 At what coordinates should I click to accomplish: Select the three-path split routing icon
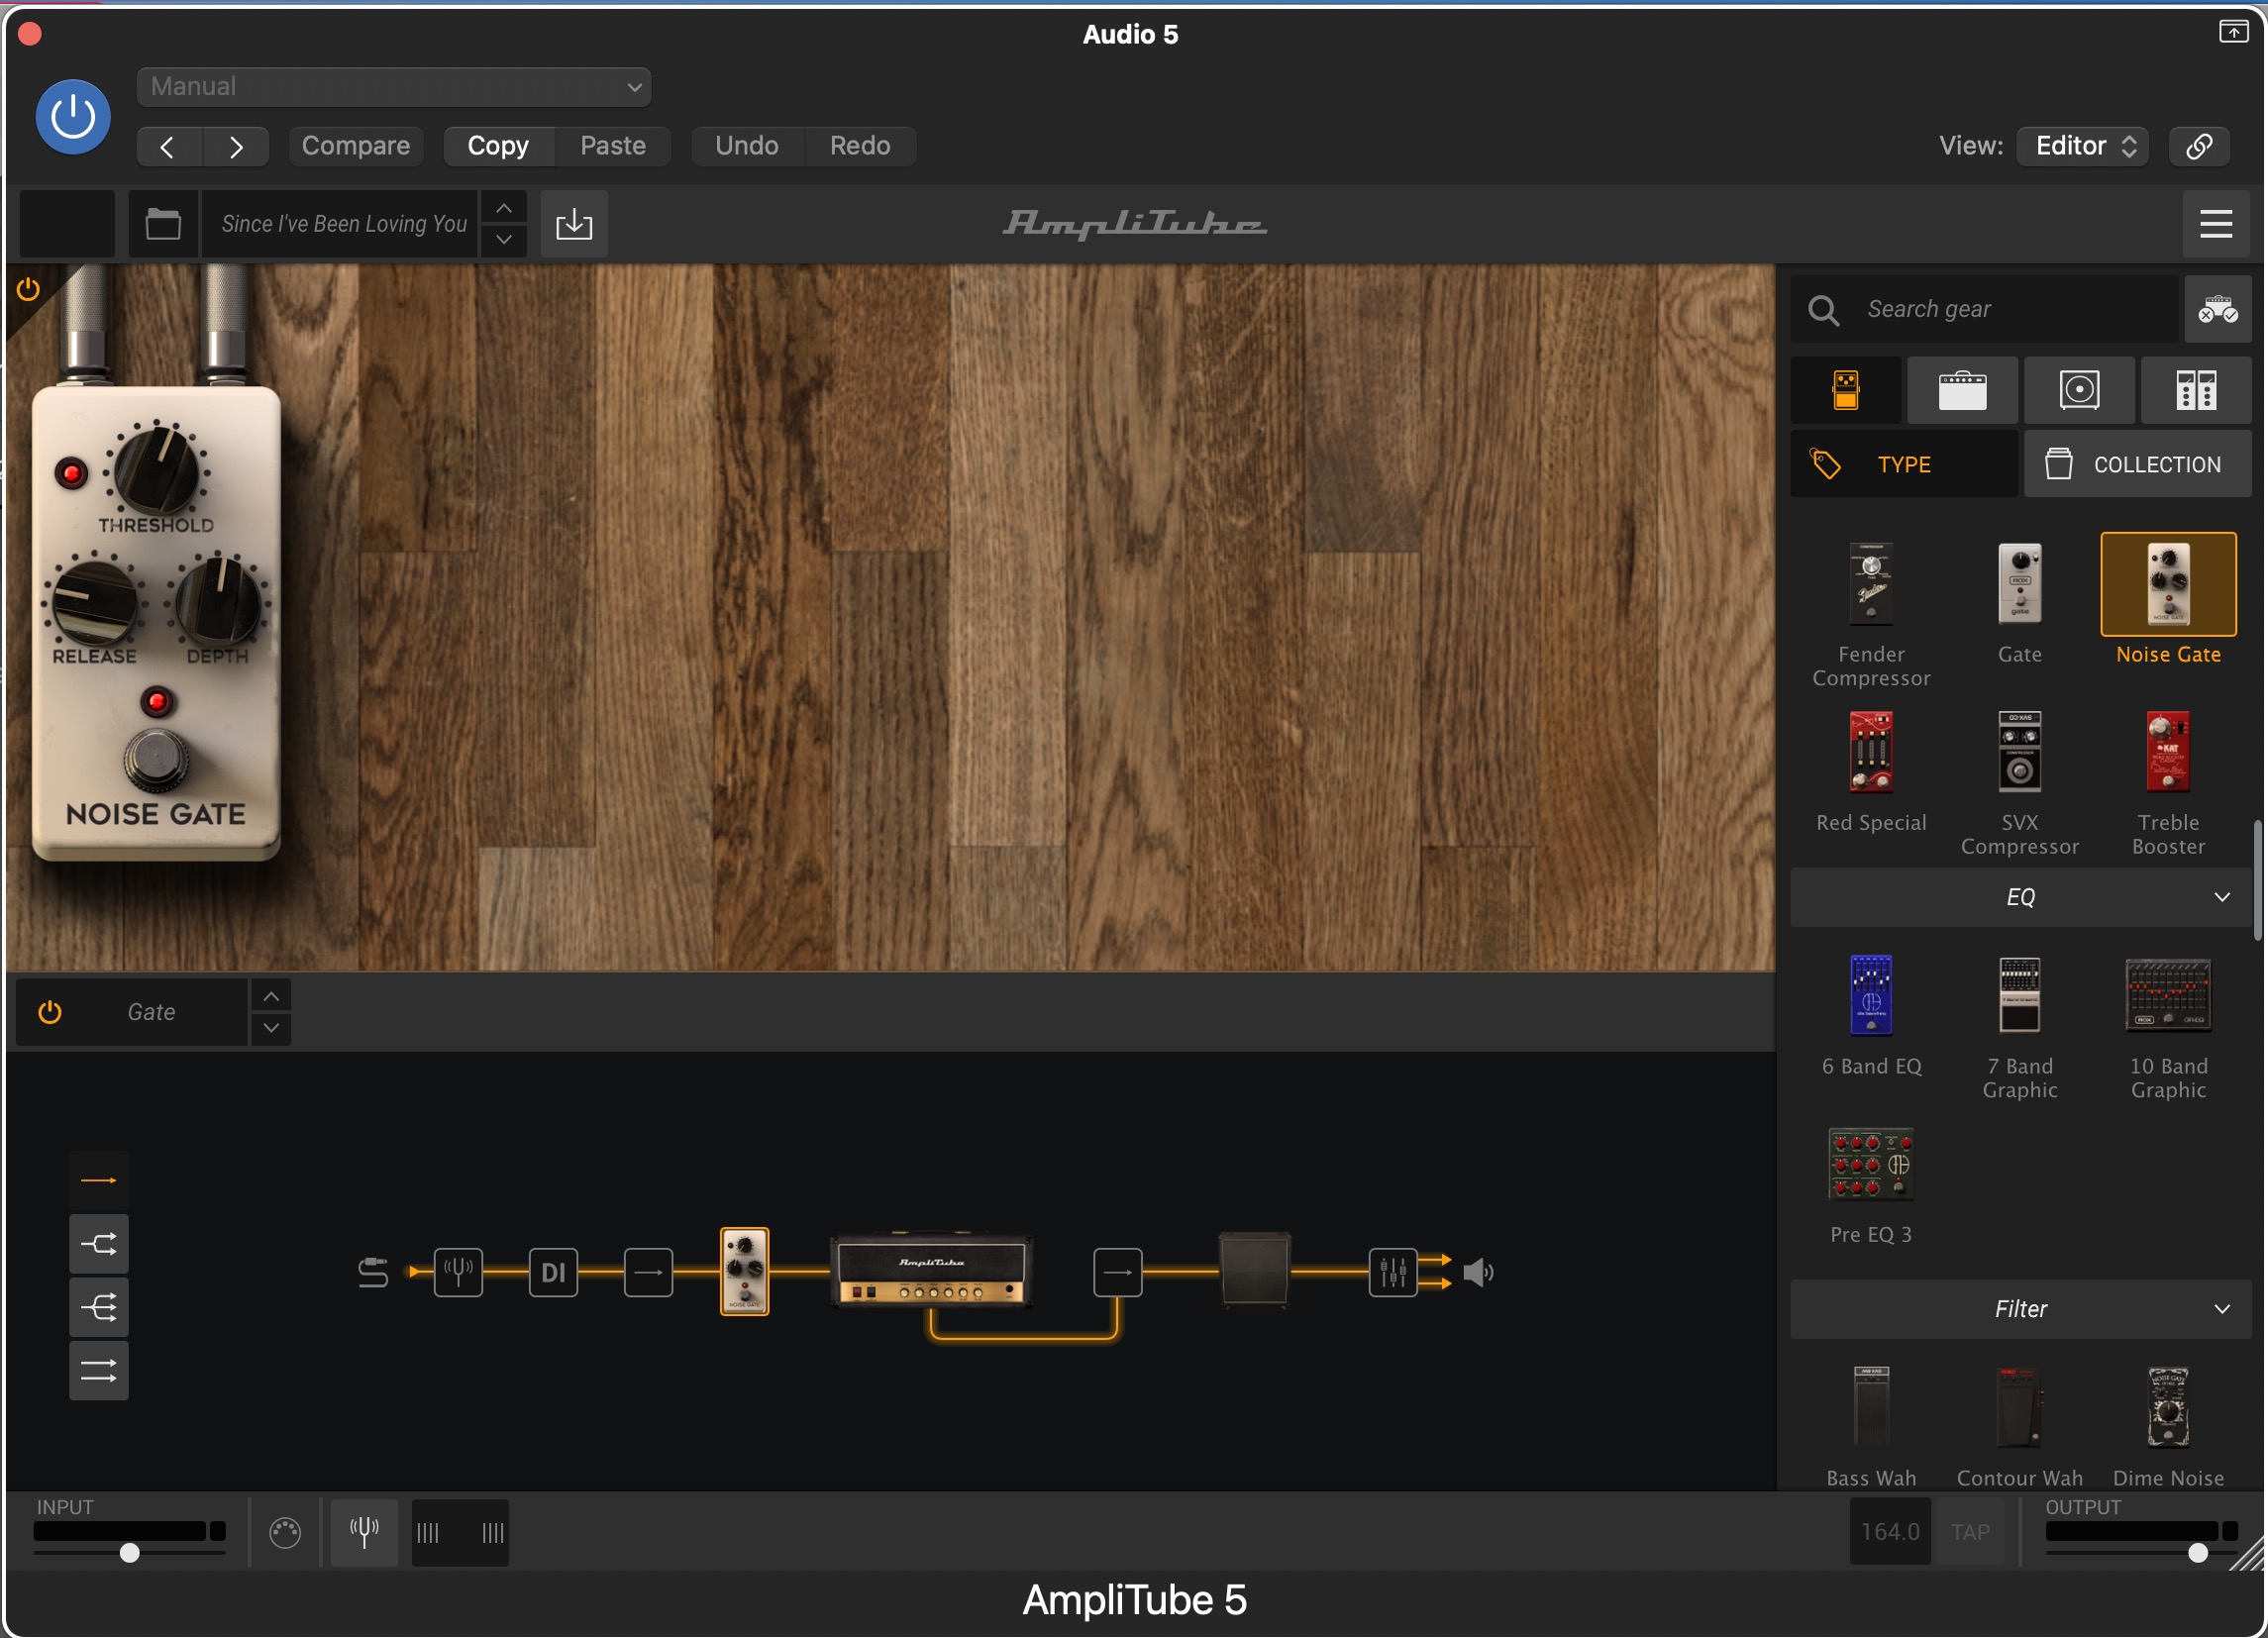pyautogui.click(x=98, y=1307)
